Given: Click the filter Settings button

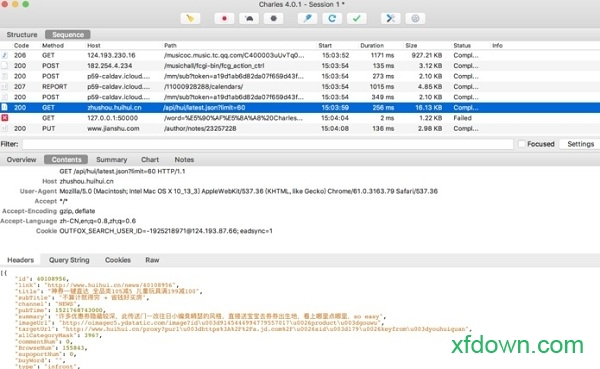Looking at the screenshot, I should click(x=580, y=144).
